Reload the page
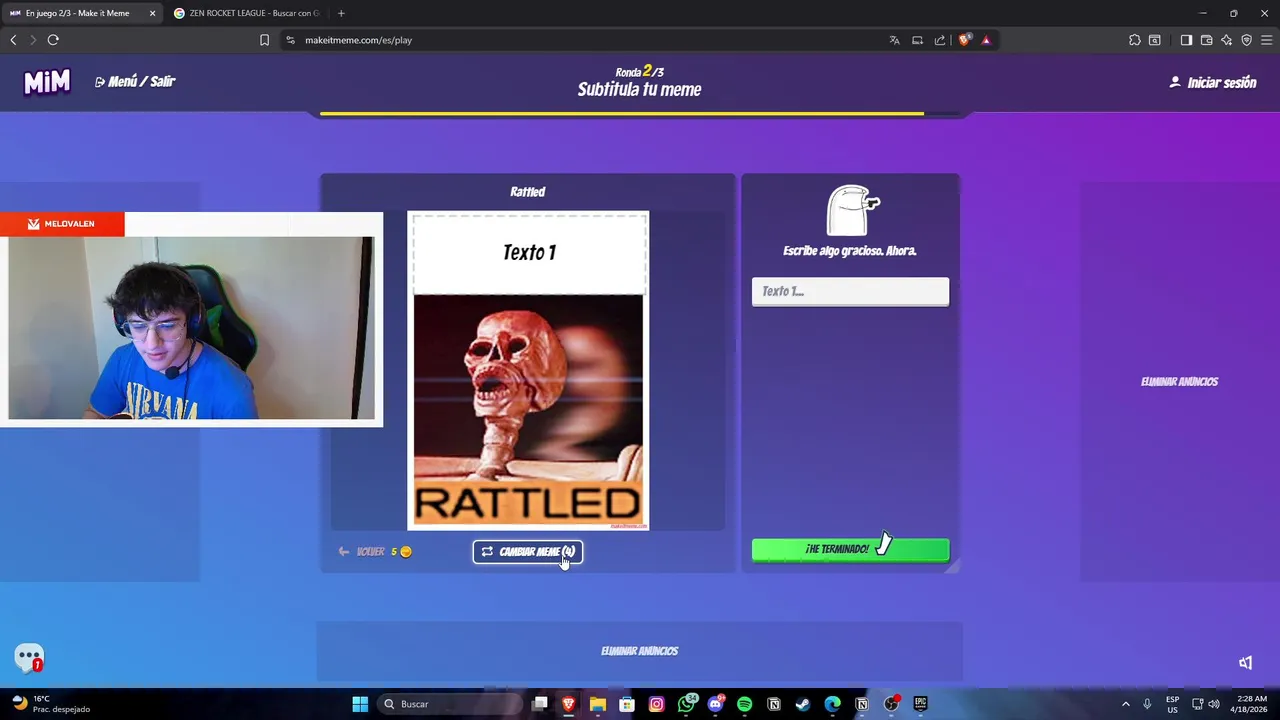The width and height of the screenshot is (1280, 720). [x=53, y=40]
